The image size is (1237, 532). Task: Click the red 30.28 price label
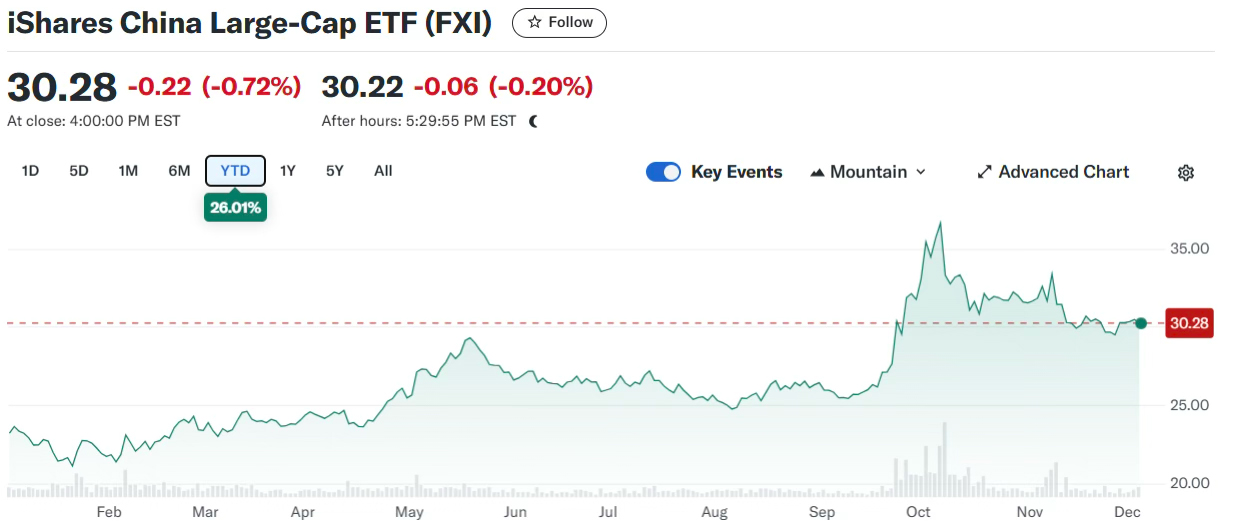1189,323
